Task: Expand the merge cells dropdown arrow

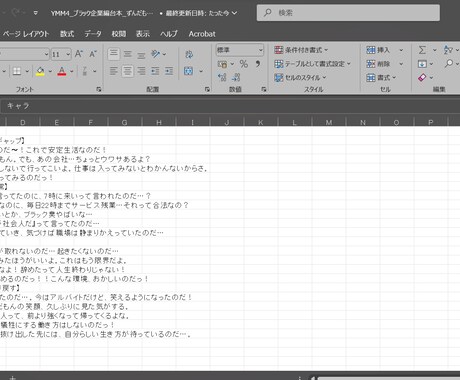Action: click(201, 71)
